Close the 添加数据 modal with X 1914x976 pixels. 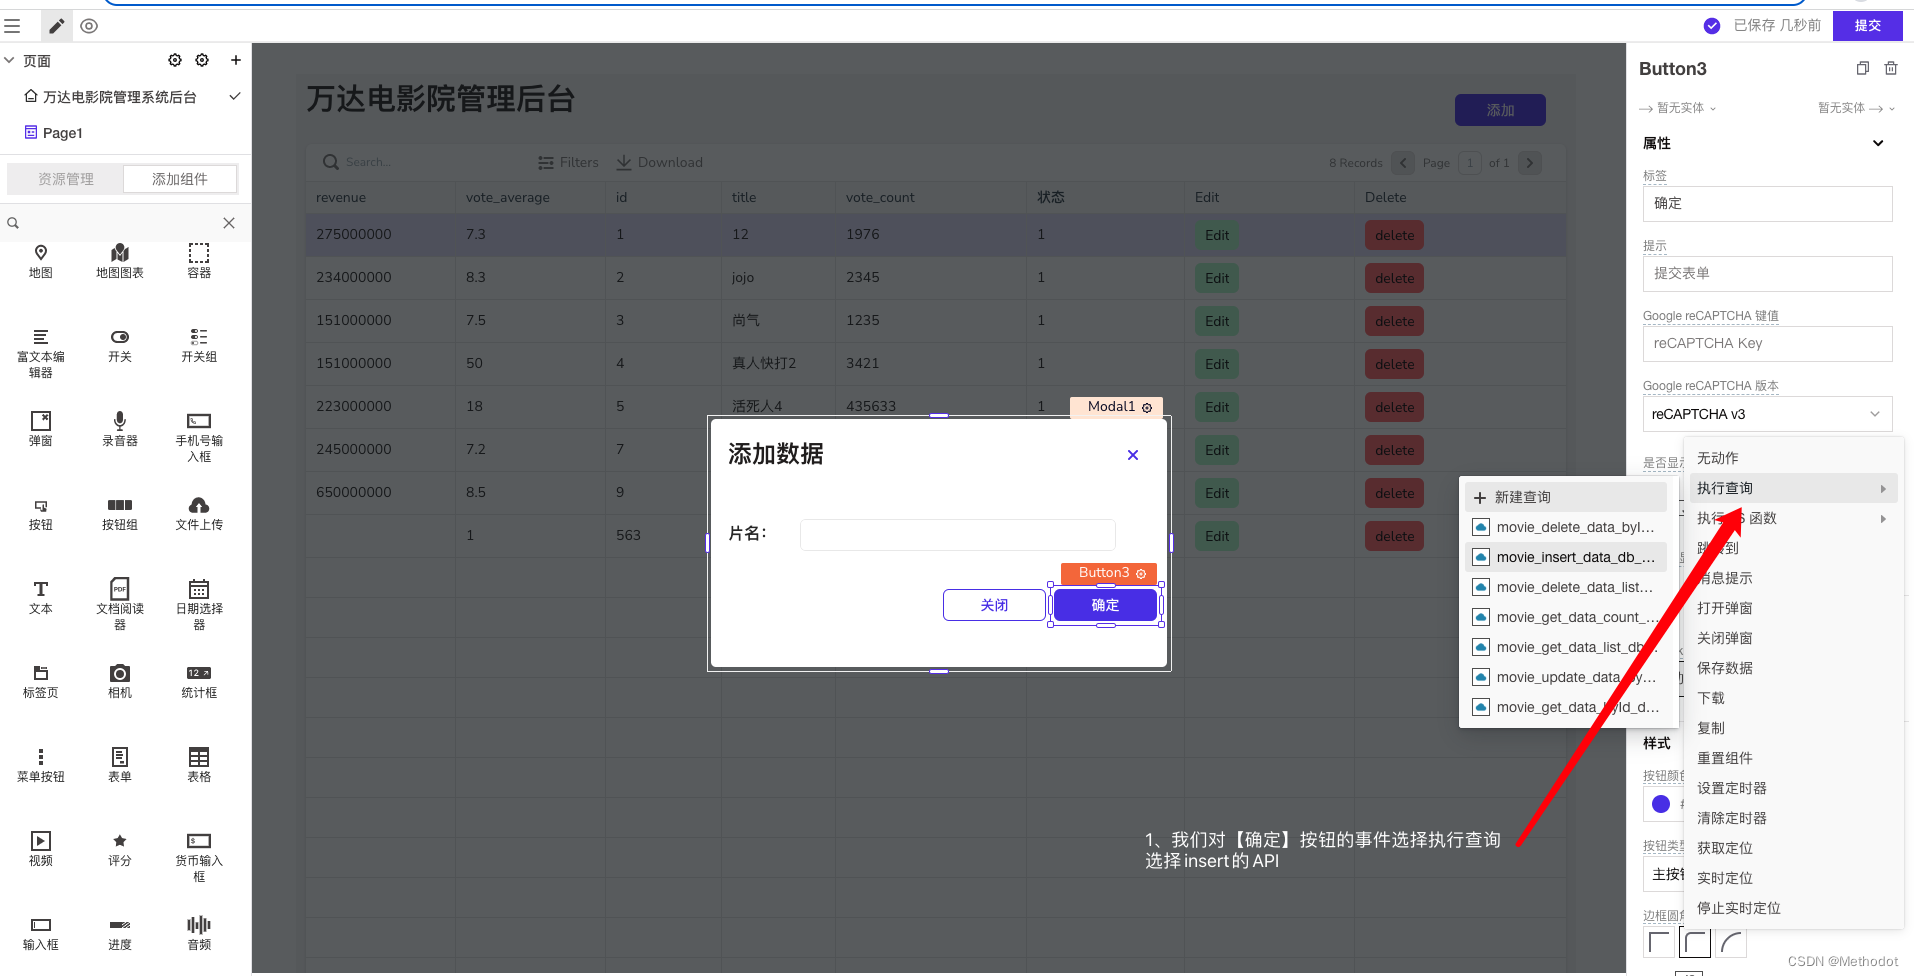pos(1133,455)
